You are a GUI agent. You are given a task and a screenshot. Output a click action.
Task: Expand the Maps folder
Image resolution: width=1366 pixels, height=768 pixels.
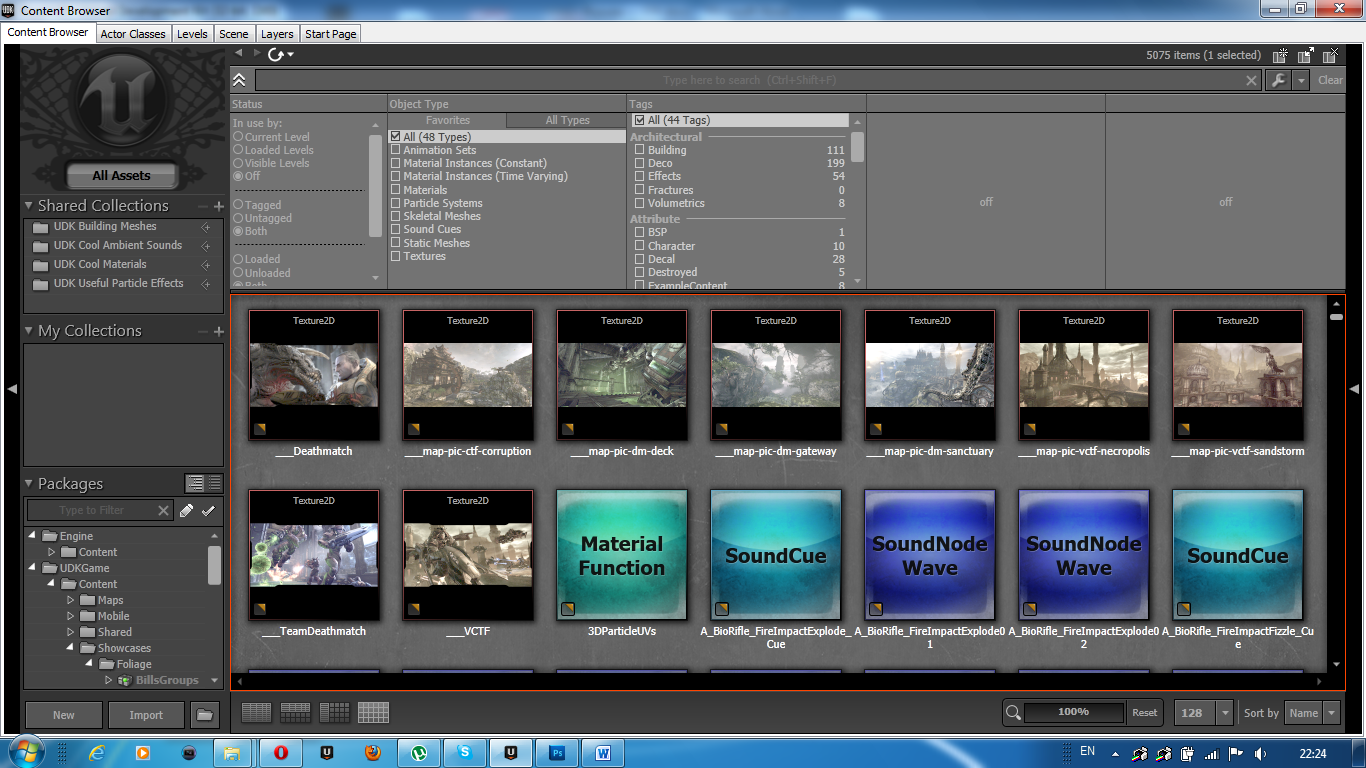(x=71, y=600)
